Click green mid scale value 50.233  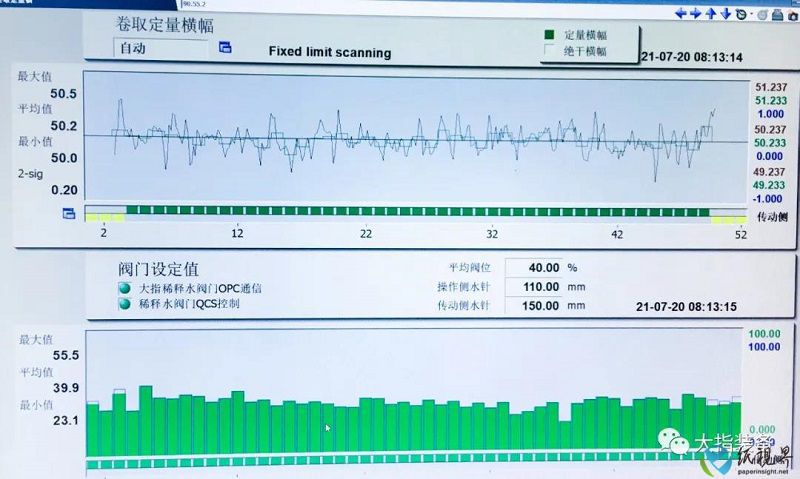click(x=770, y=143)
